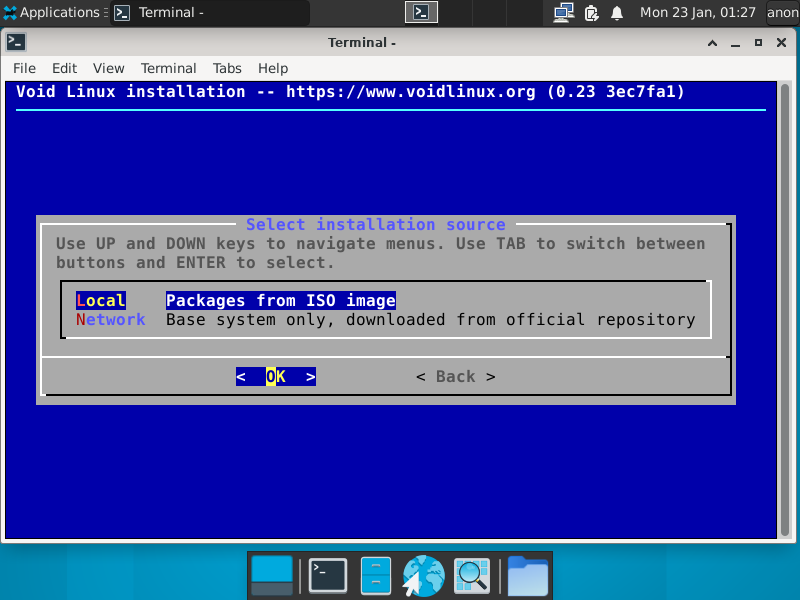Viewport: 800px width, 600px height.
Task: Open the File Manager cabinet icon in the dock
Action: tap(376, 576)
